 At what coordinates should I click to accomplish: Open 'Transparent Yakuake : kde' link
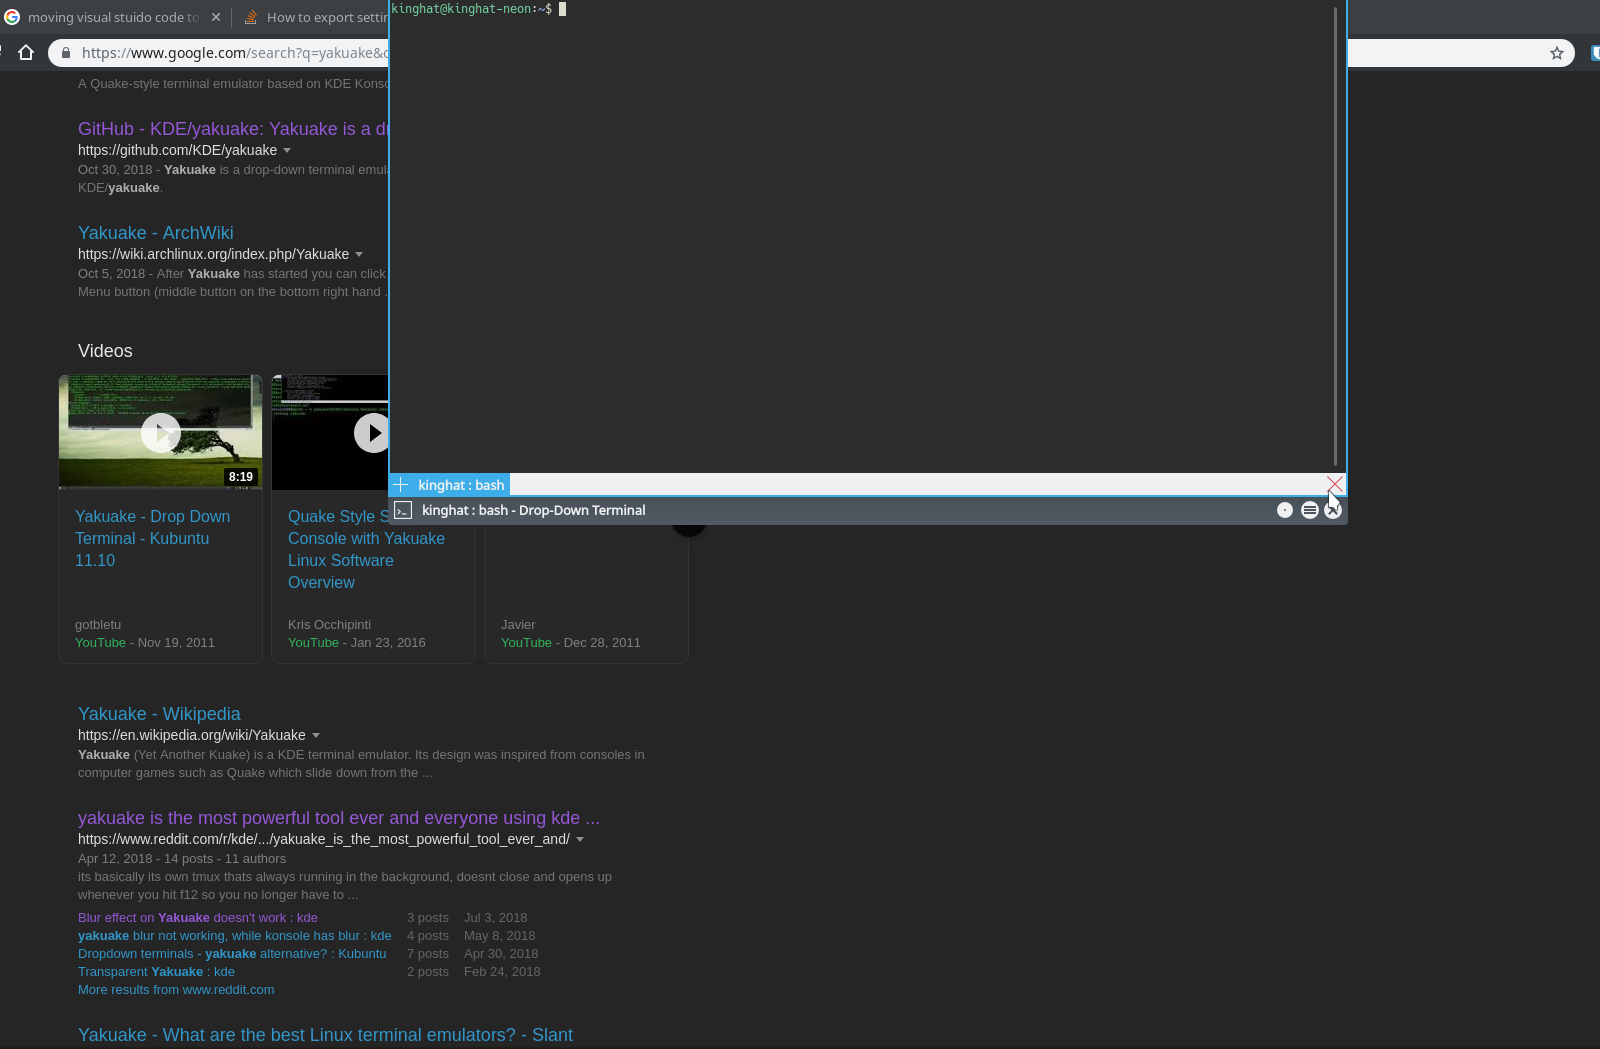(156, 972)
